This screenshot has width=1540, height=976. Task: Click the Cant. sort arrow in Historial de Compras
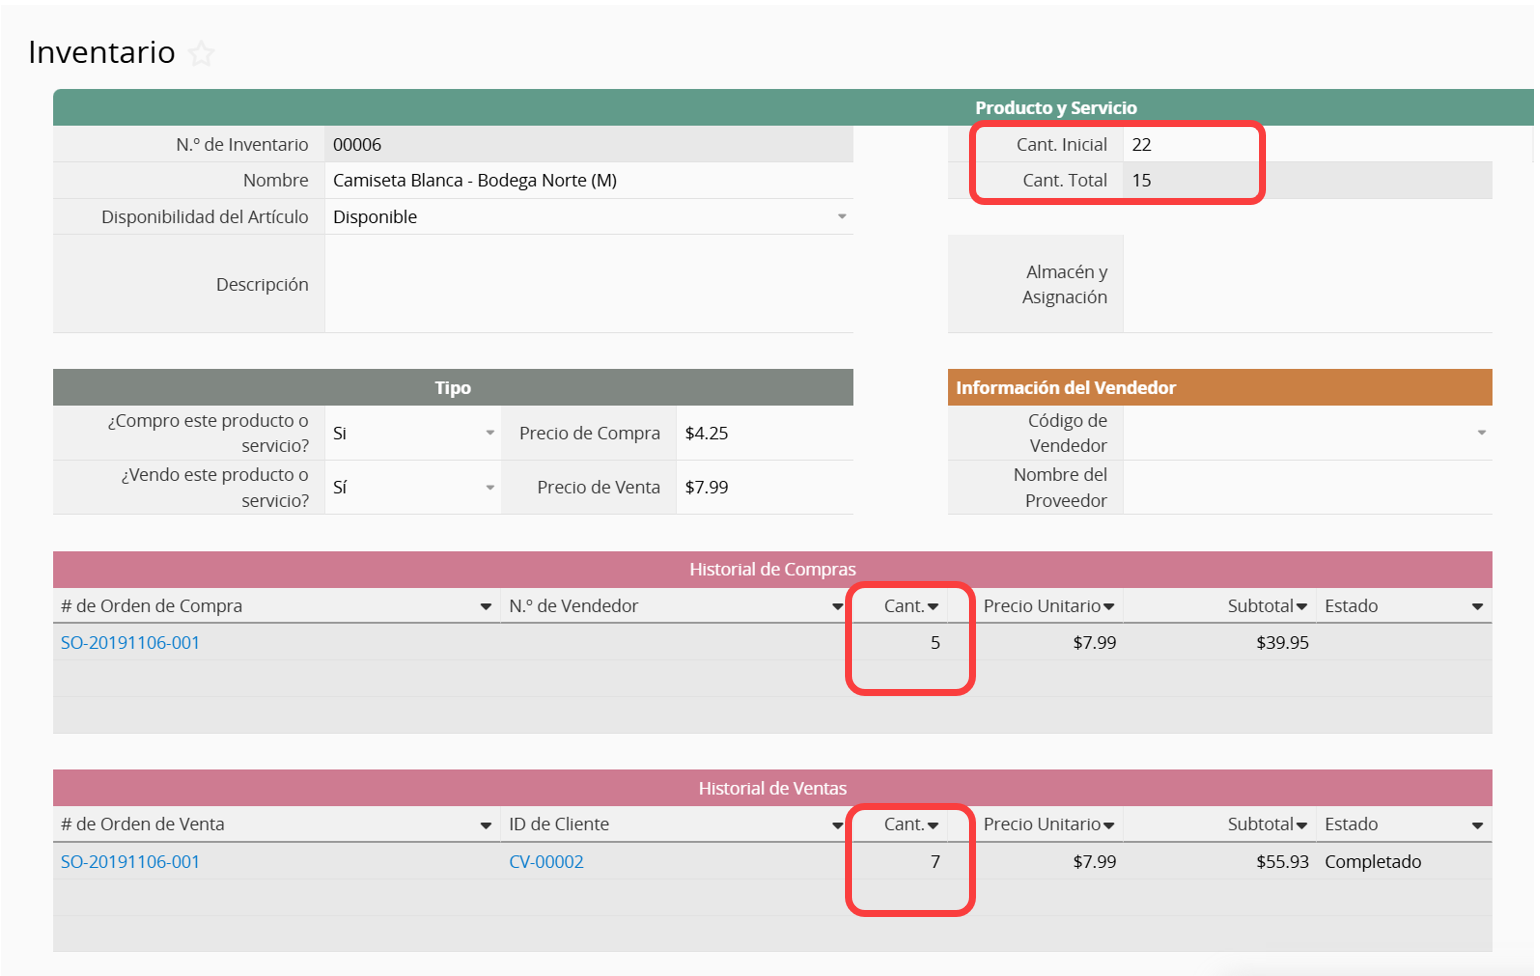(933, 607)
